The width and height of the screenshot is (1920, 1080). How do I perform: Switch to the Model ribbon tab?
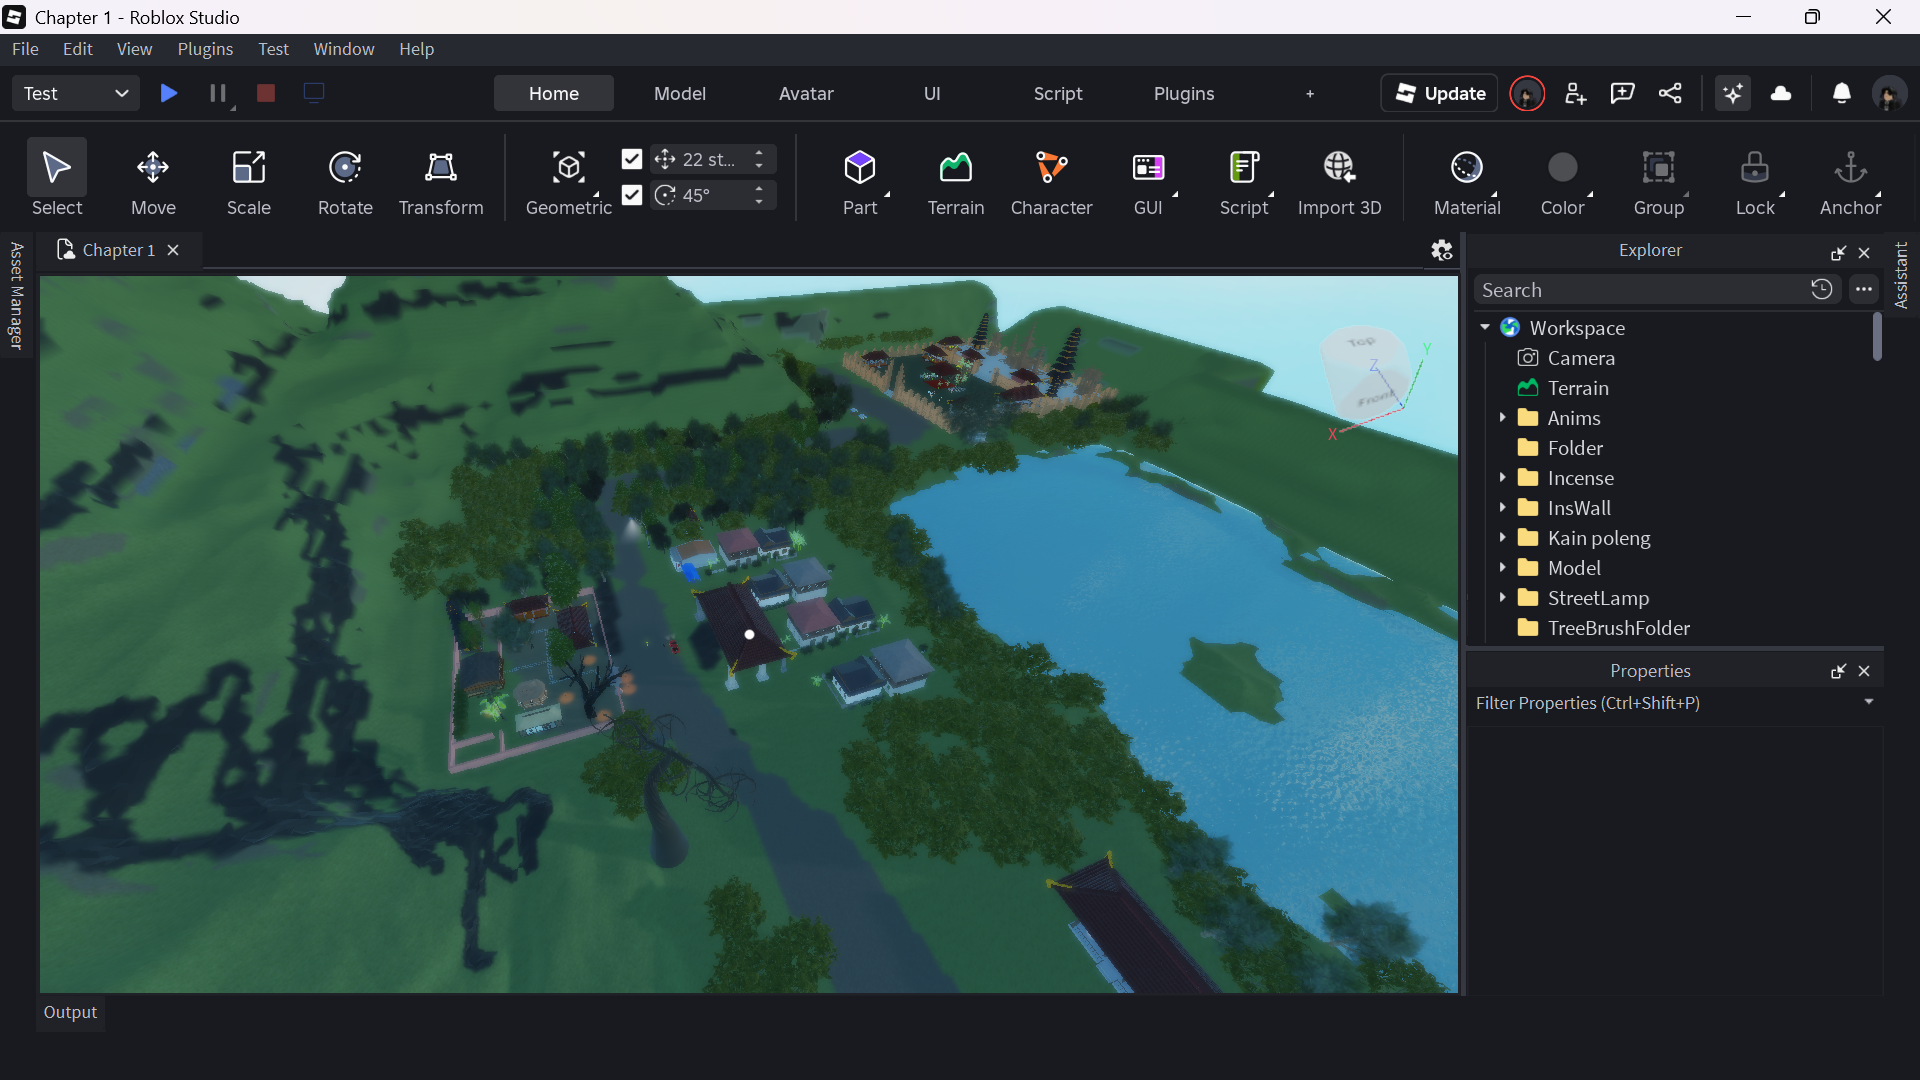click(x=679, y=93)
